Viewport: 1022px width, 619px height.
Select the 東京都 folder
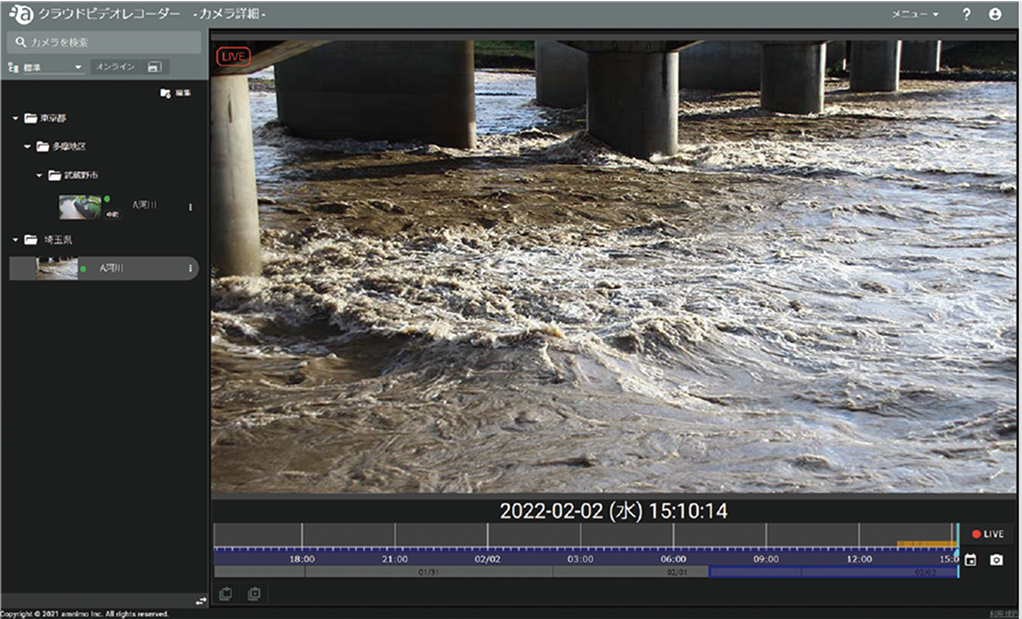coord(46,118)
